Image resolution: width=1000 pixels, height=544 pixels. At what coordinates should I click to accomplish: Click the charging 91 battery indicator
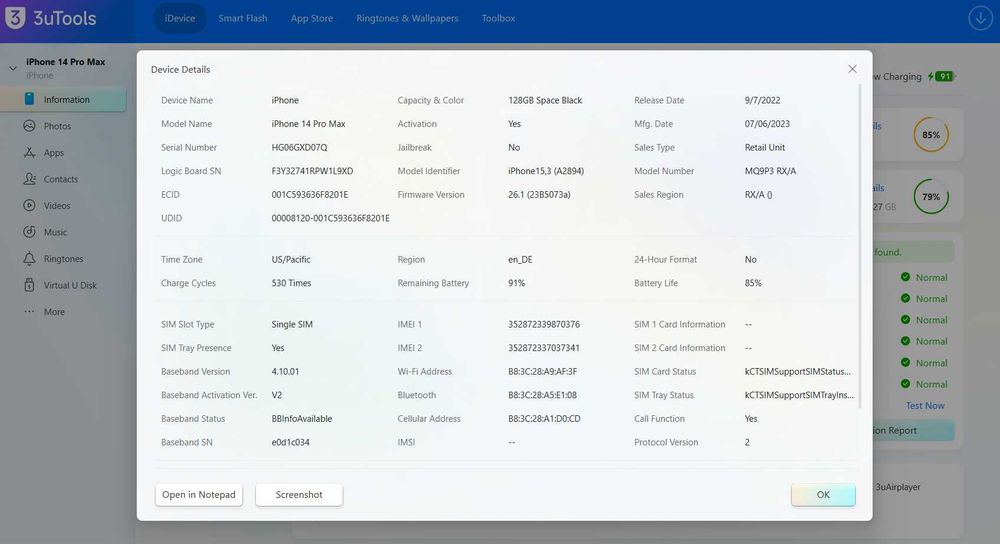(941, 77)
